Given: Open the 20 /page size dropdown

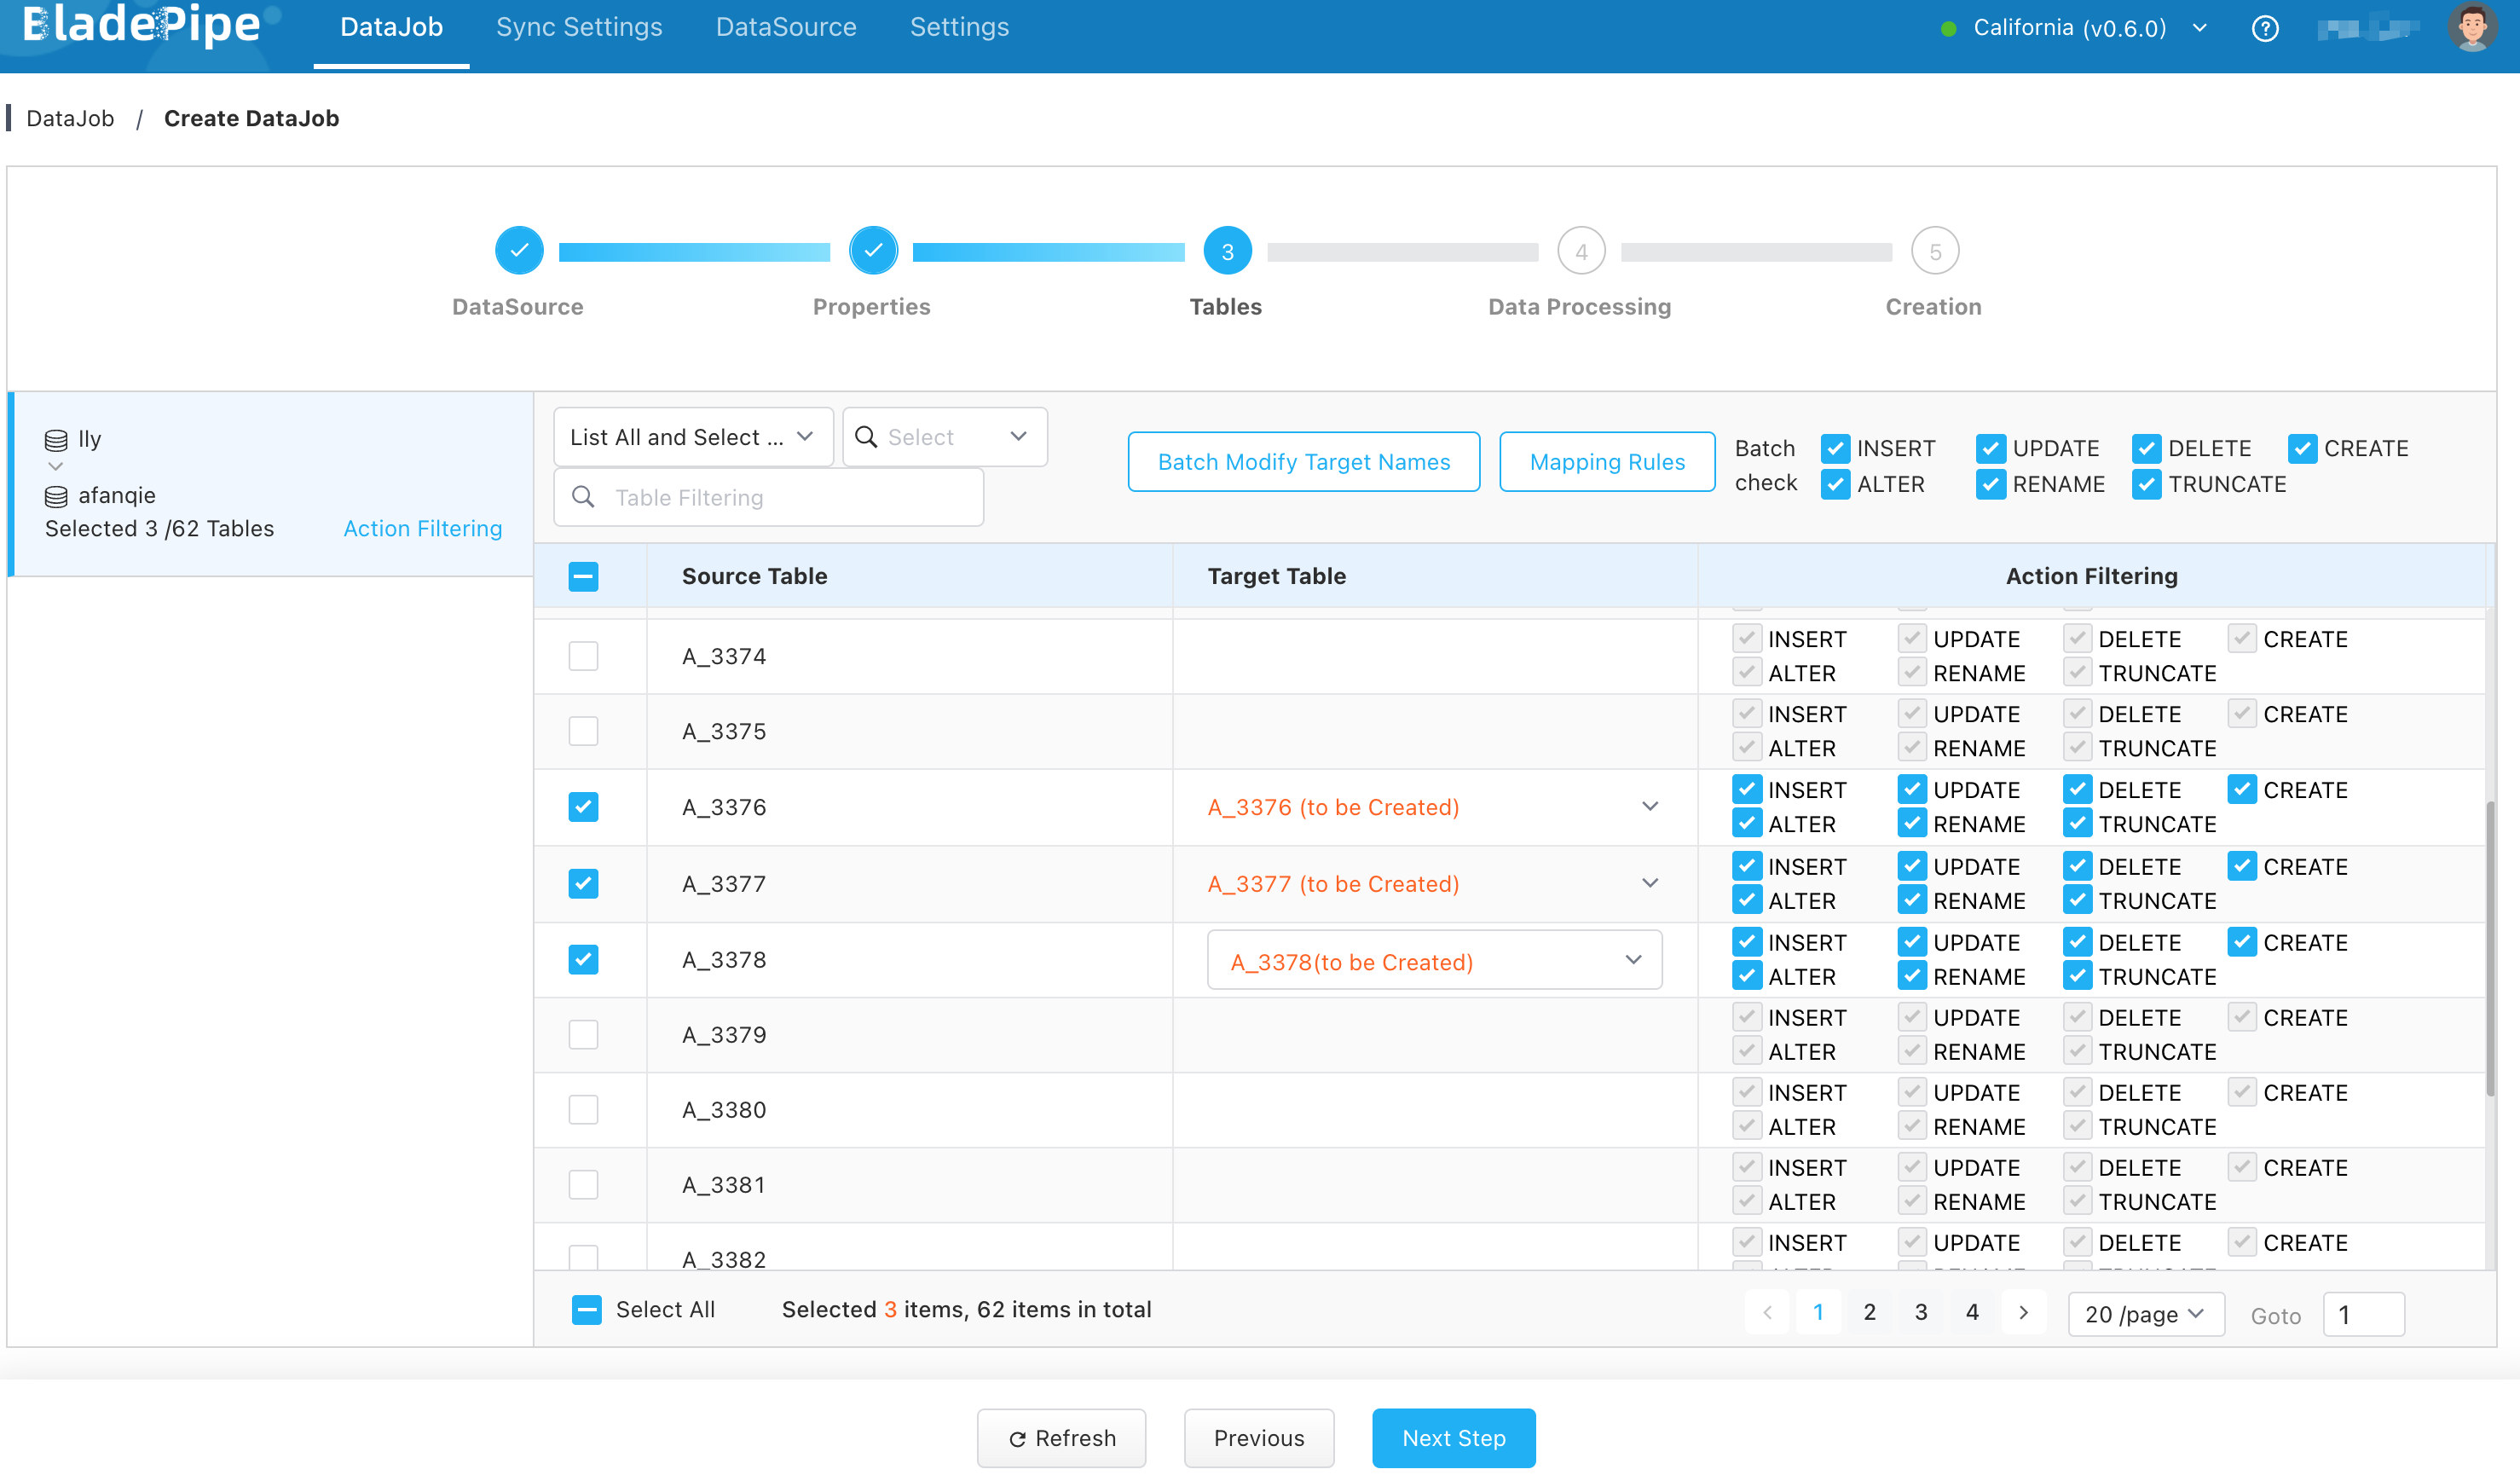Looking at the screenshot, I should pyautogui.click(x=2145, y=1313).
